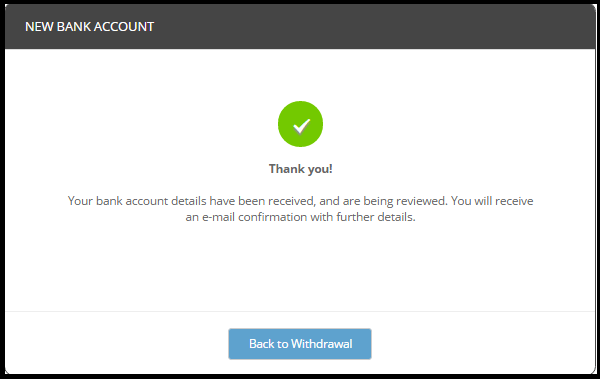Click the bold Thank you! heading

pos(300,169)
